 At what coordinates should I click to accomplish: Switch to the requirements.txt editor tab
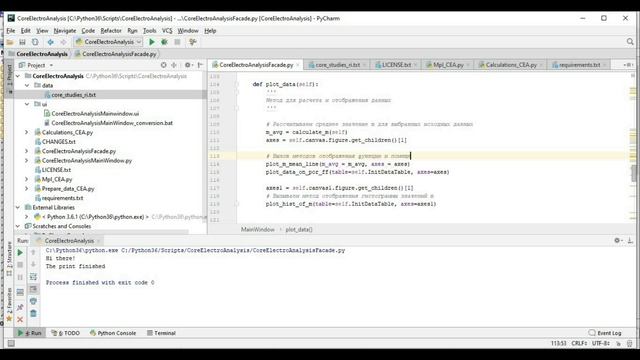[x=580, y=65]
